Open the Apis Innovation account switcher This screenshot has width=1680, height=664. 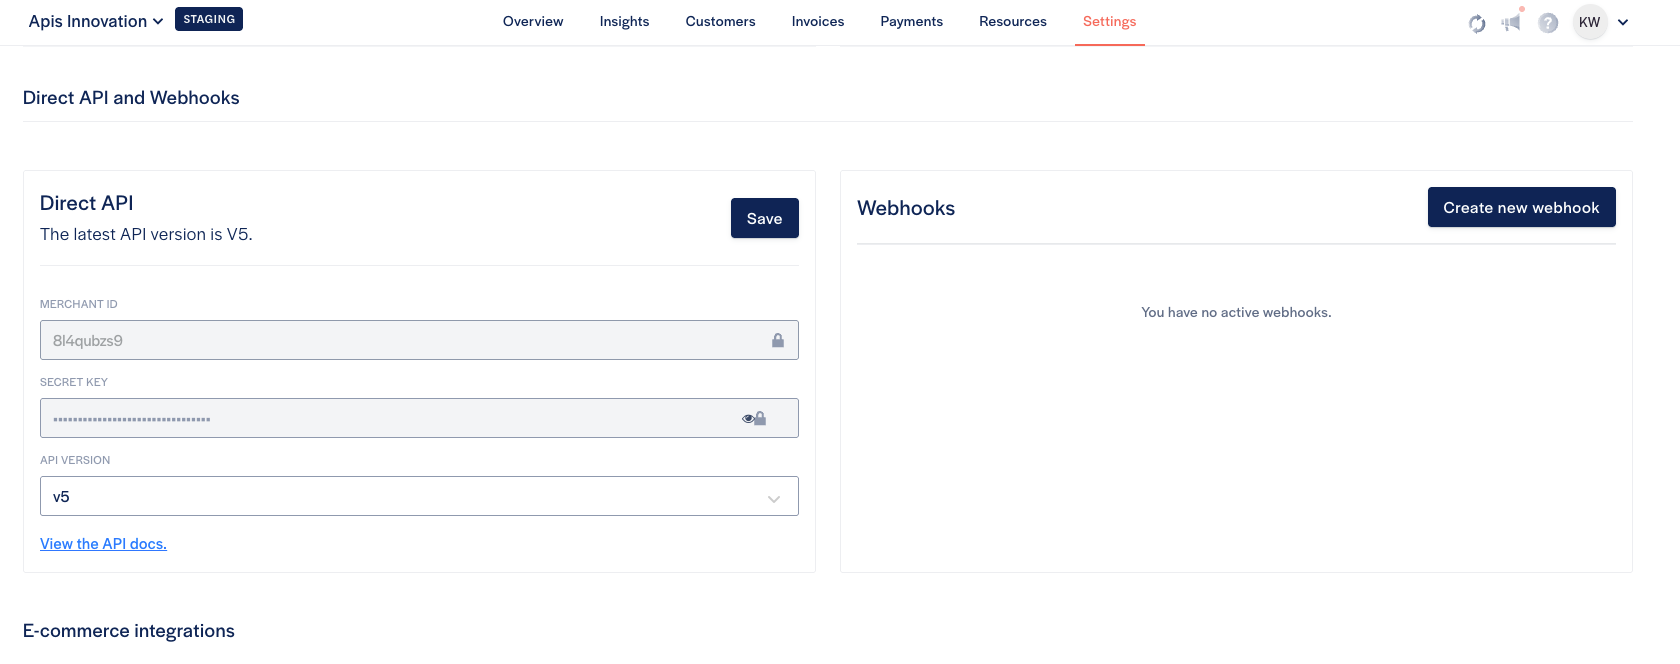click(95, 21)
